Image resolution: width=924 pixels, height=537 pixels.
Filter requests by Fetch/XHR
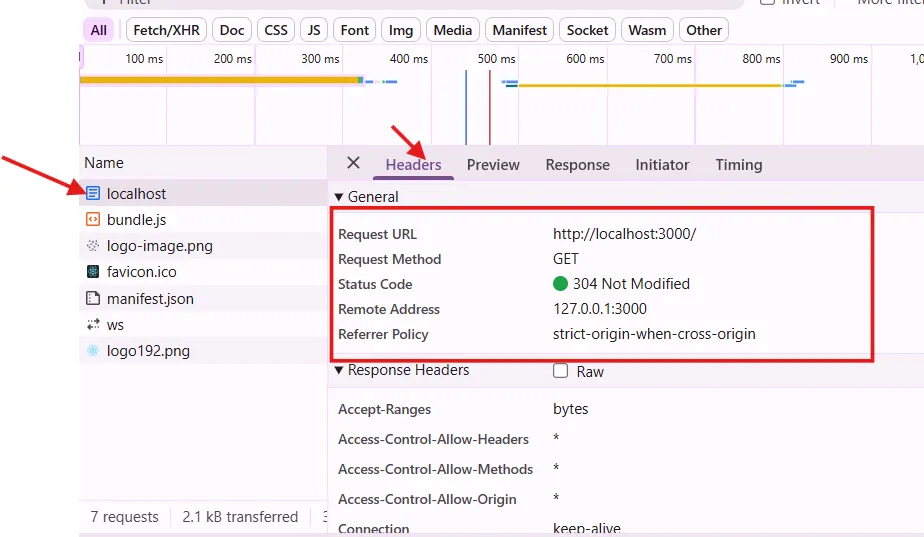coord(165,30)
